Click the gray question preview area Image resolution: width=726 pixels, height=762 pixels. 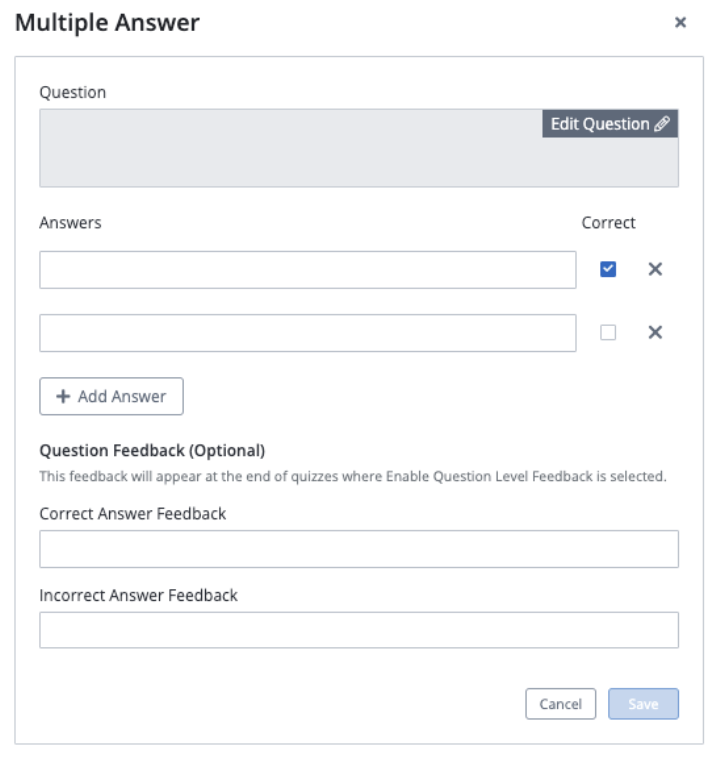point(292,148)
